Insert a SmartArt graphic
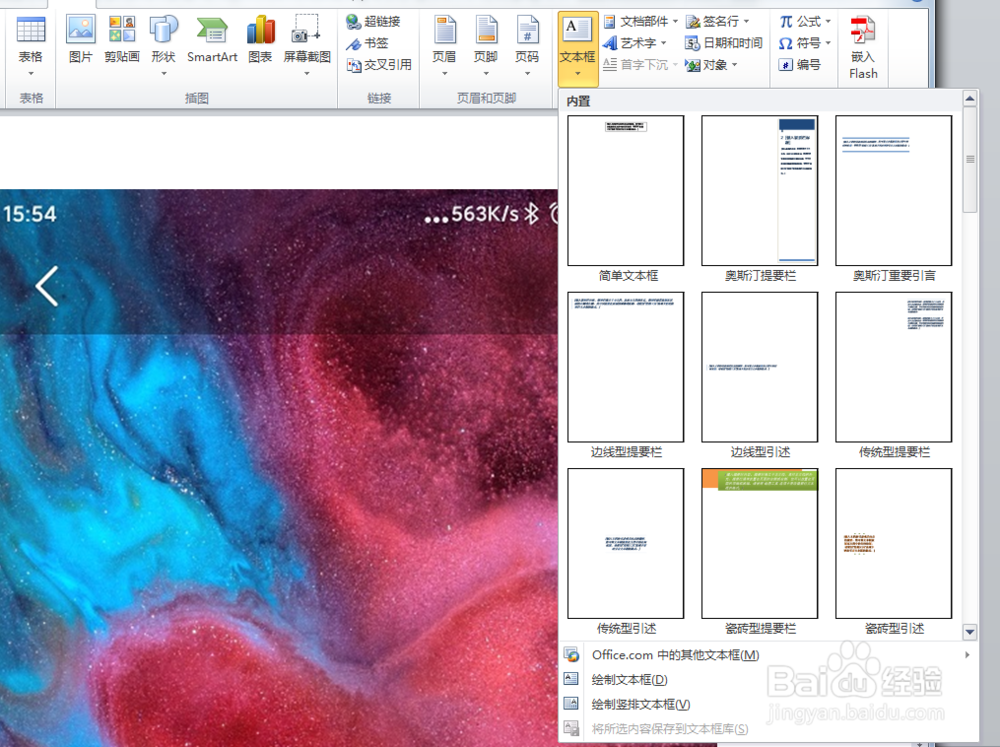This screenshot has width=1000, height=747. tap(212, 40)
